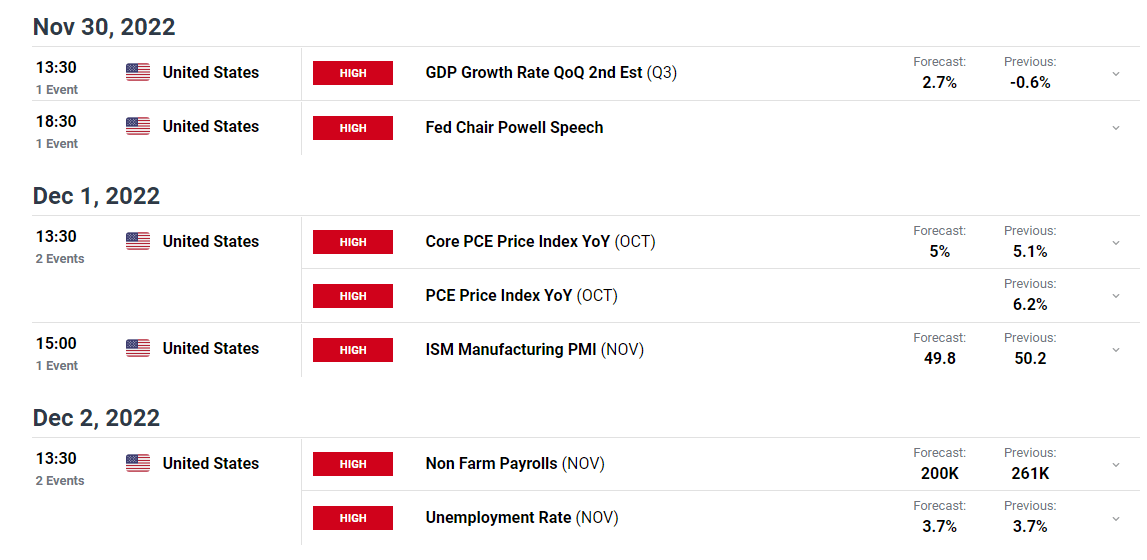
Task: Select the Dec 2, 2022 date header
Action: (x=96, y=417)
